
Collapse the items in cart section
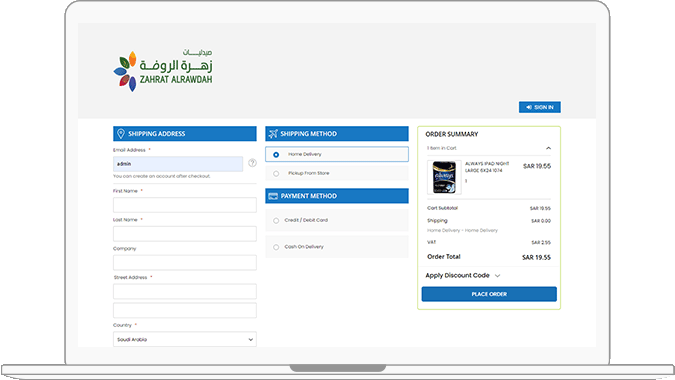click(548, 148)
